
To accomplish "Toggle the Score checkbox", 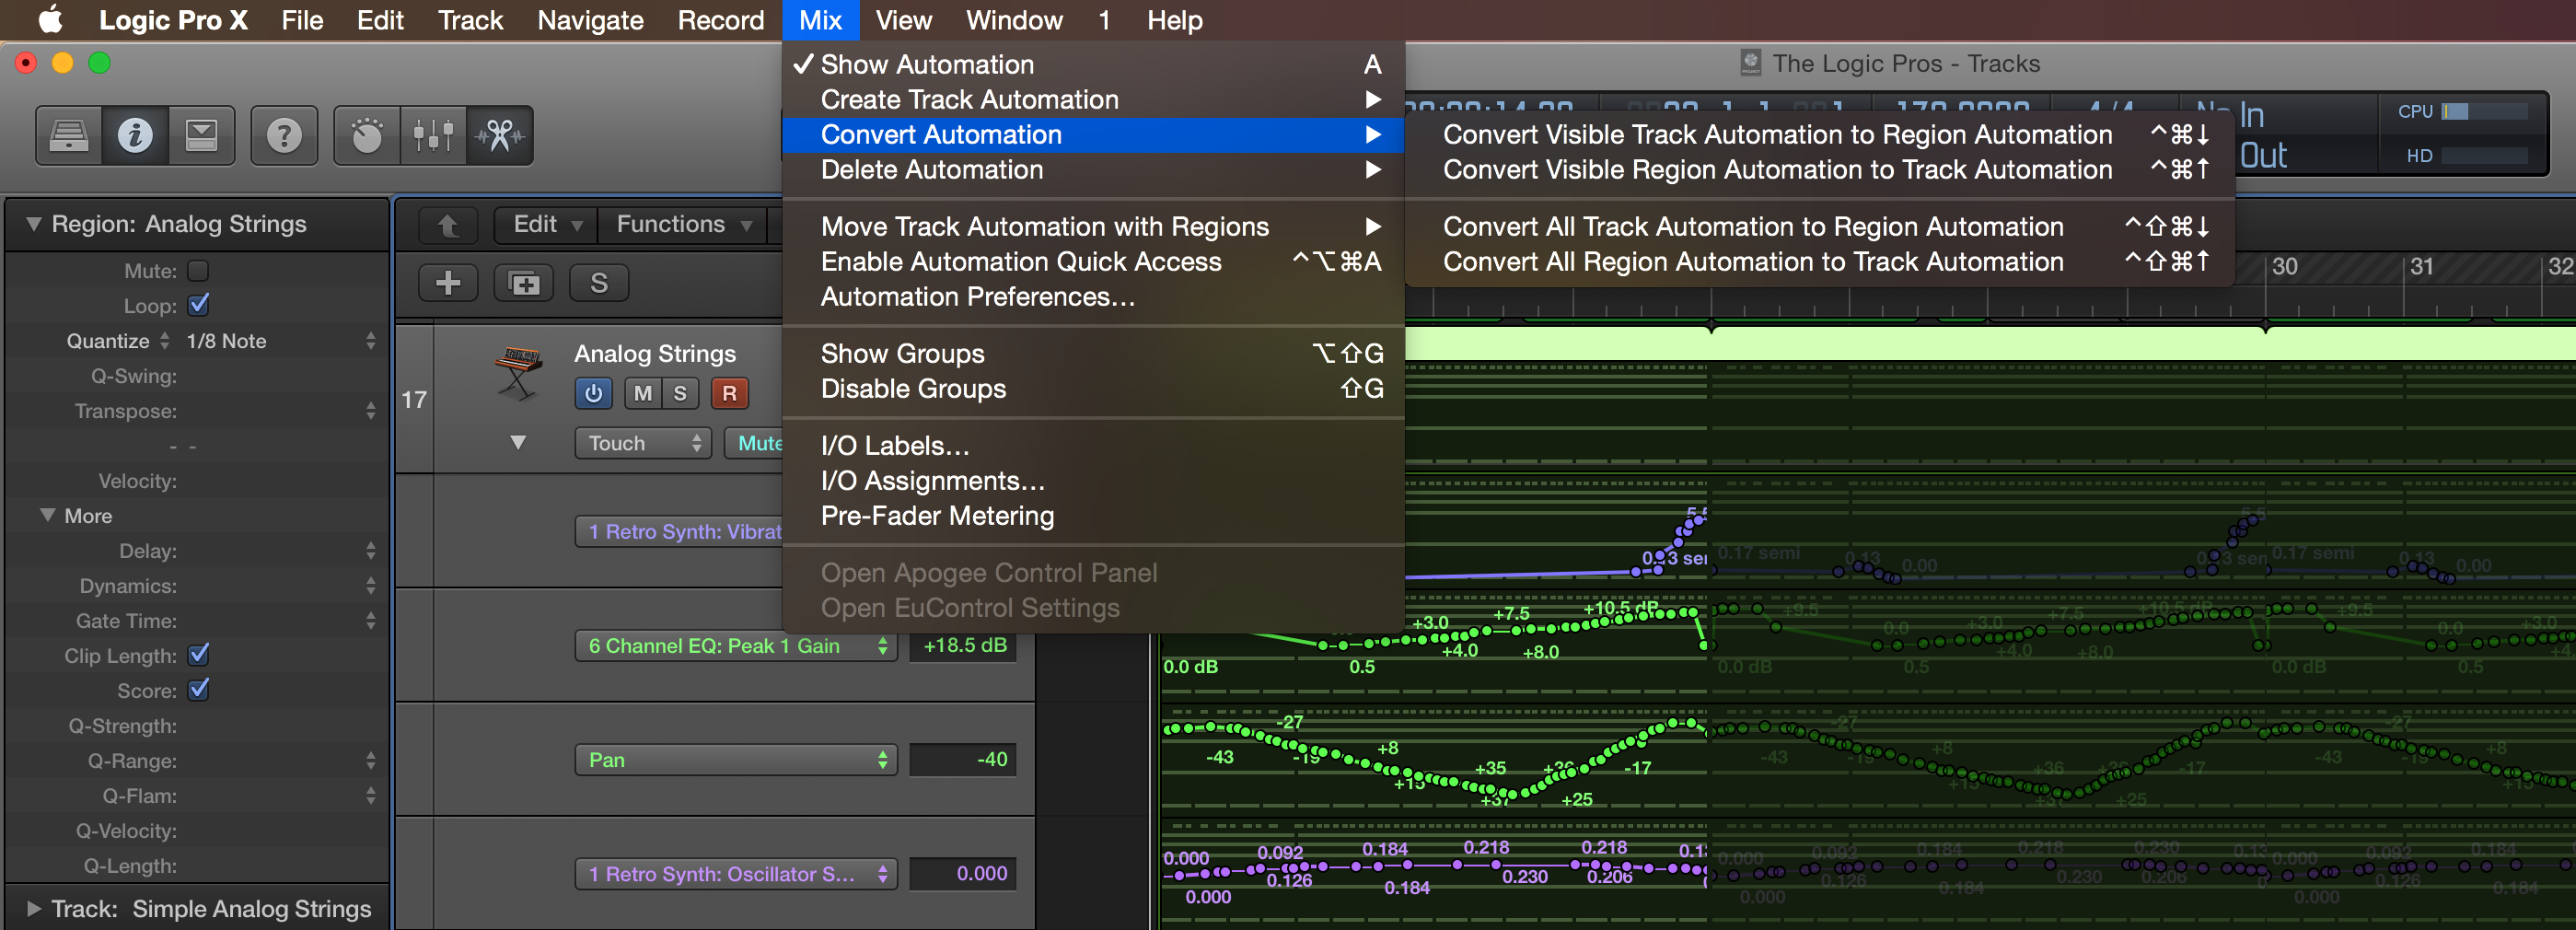I will [x=198, y=690].
